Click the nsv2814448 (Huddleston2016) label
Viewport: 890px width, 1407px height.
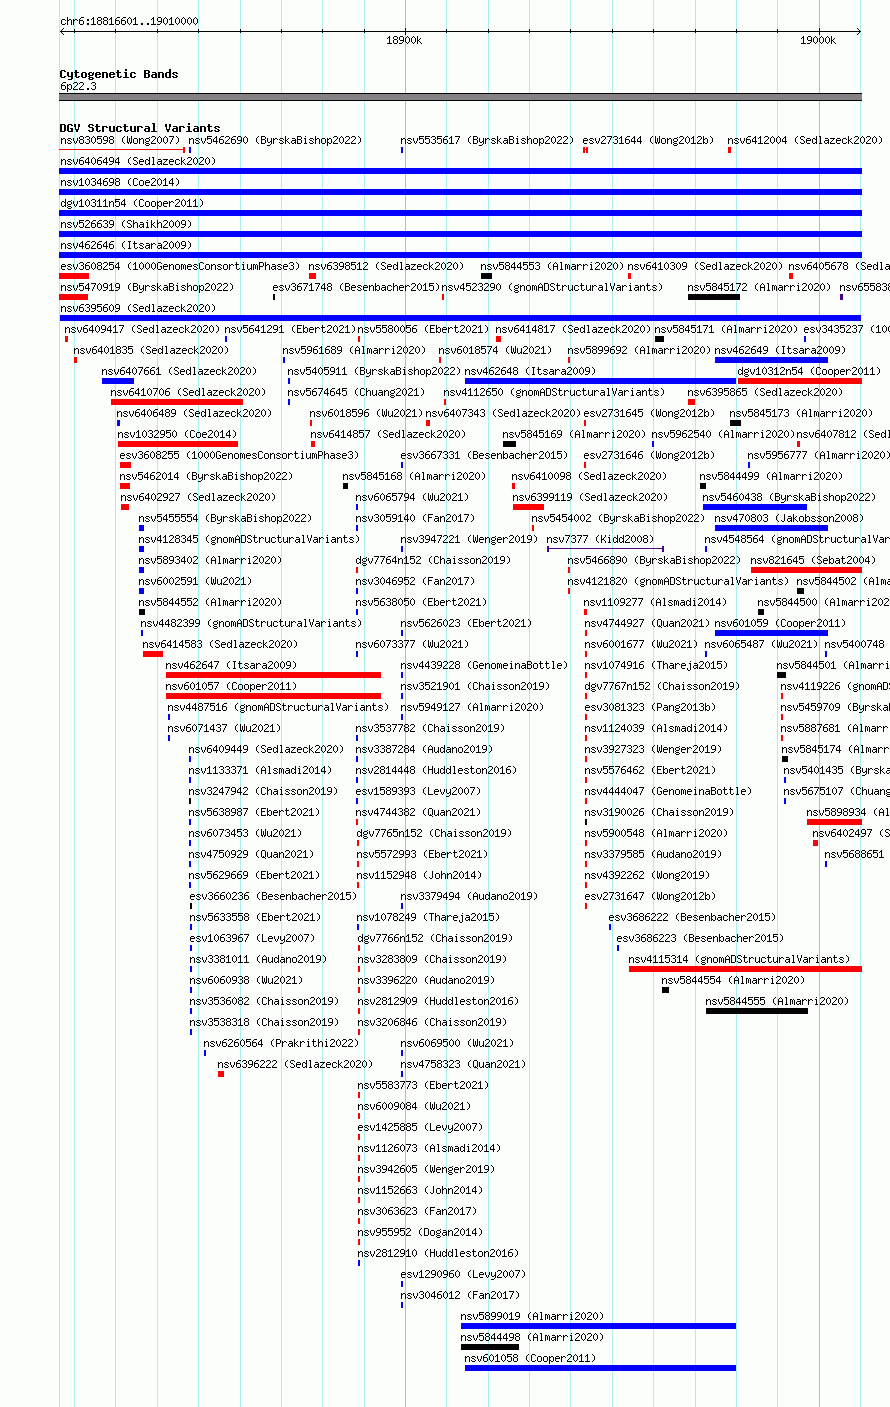[x=436, y=770]
